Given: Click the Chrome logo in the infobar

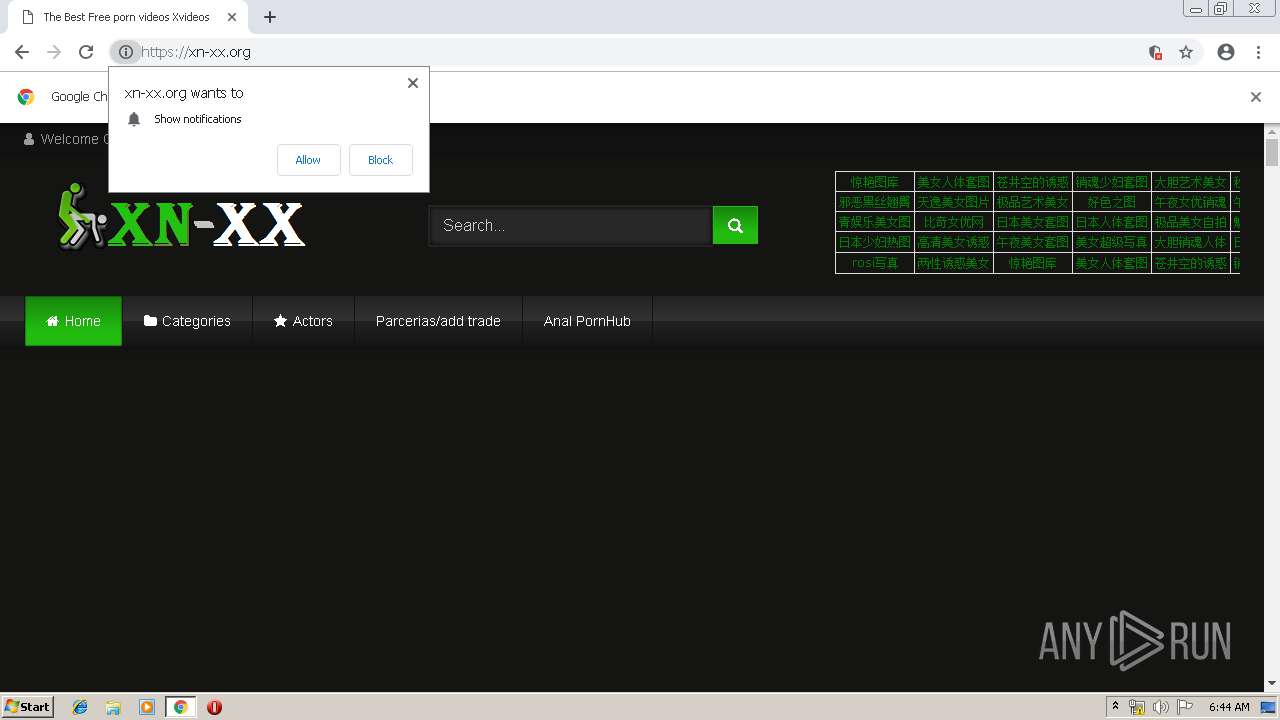Looking at the screenshot, I should click(x=26, y=97).
